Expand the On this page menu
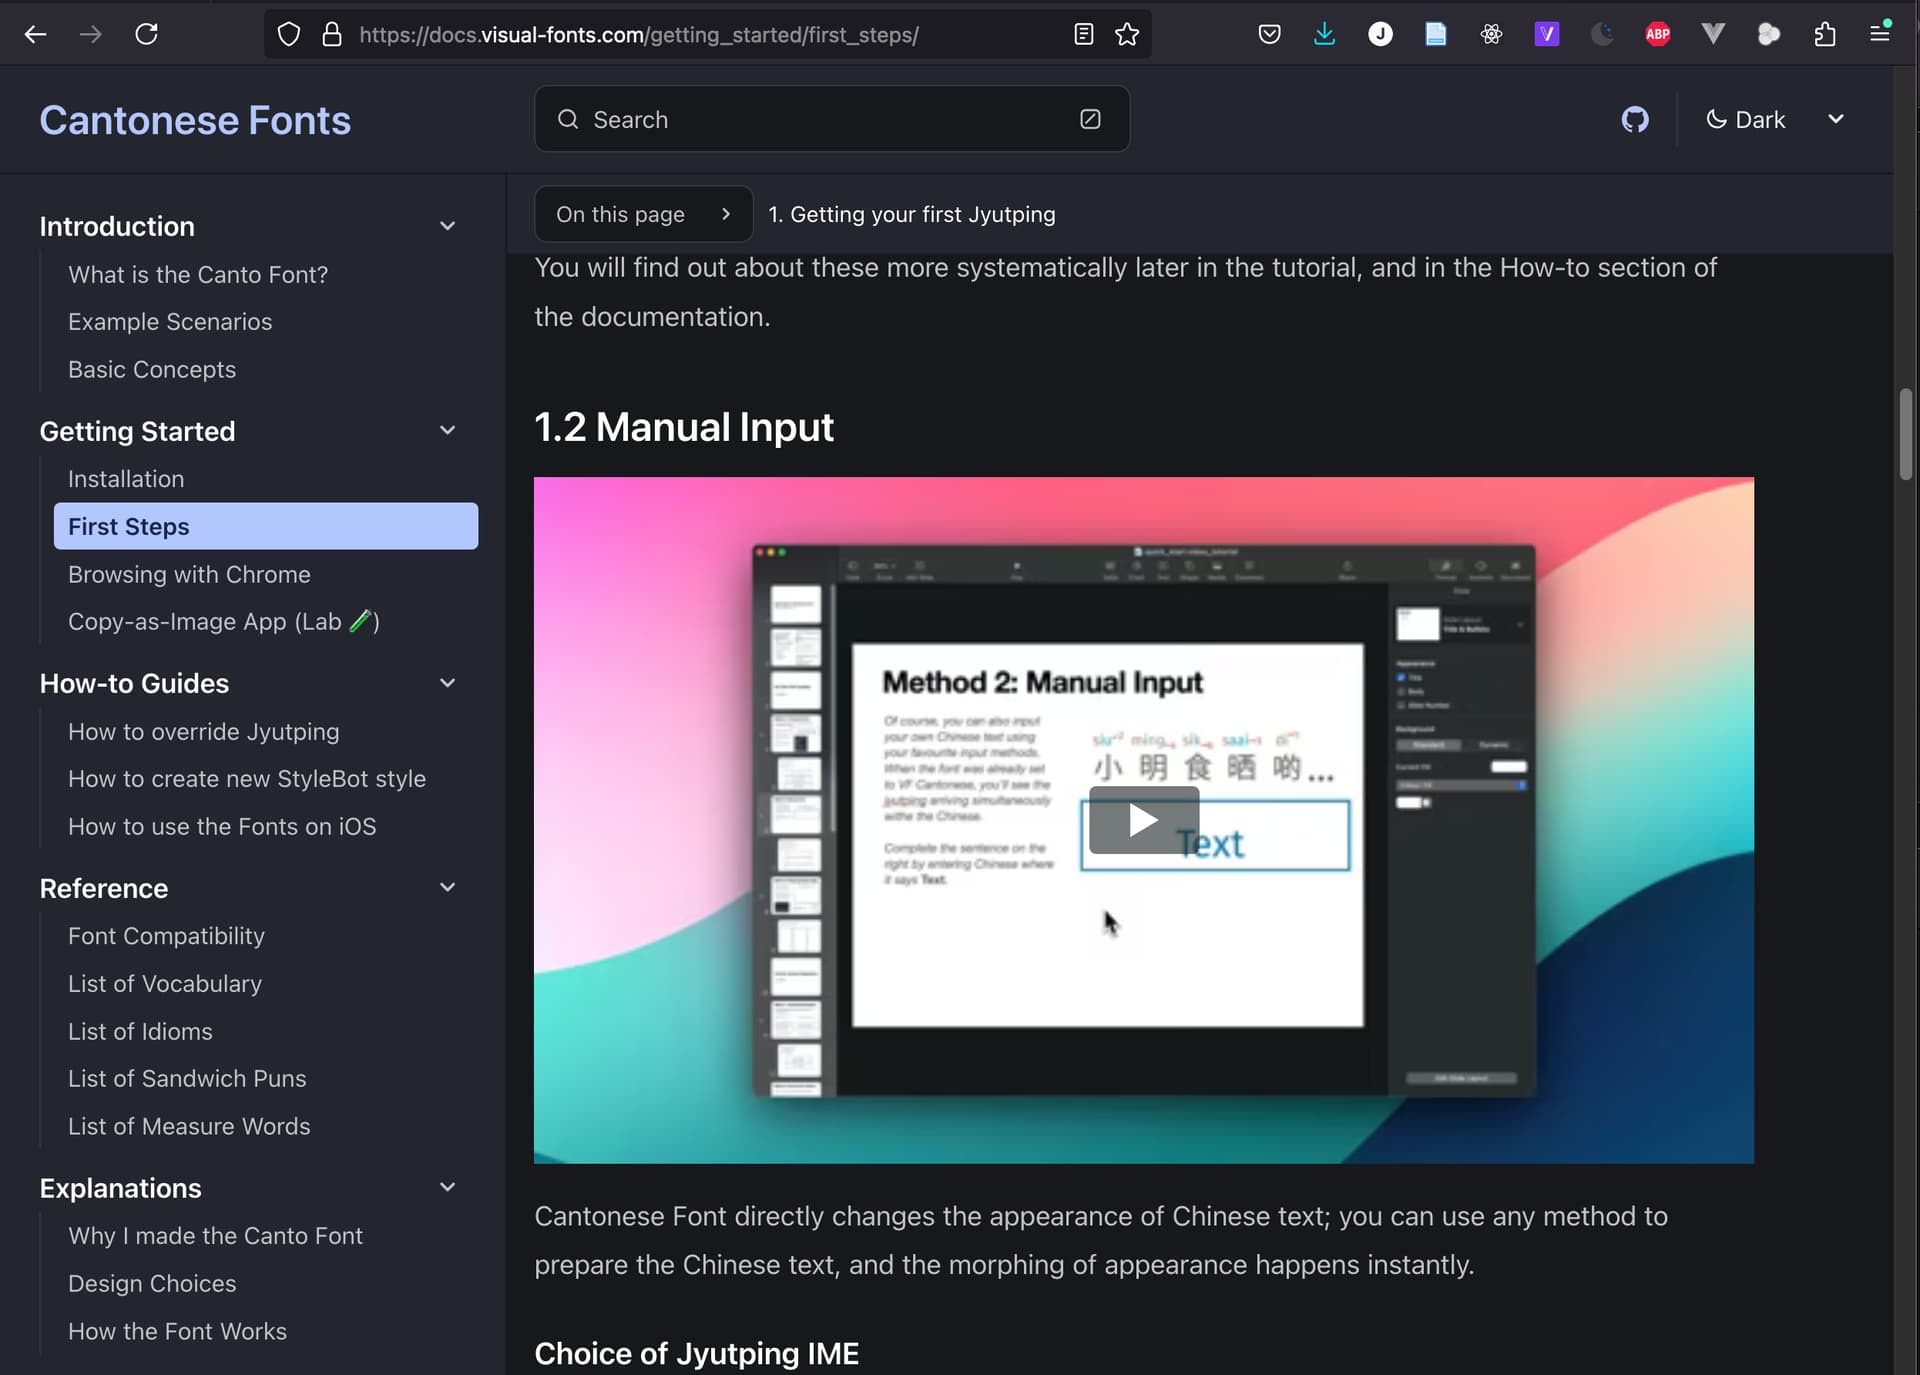The width and height of the screenshot is (1920, 1375). (643, 214)
